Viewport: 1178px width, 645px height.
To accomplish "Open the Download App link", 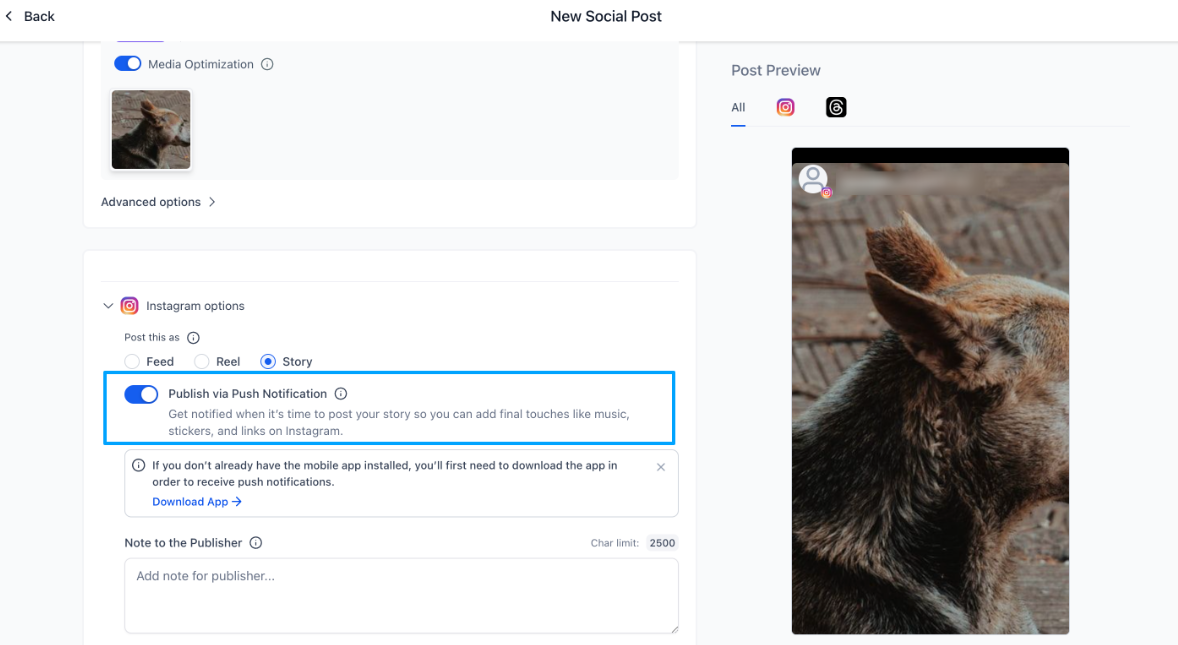I will click(x=196, y=502).
